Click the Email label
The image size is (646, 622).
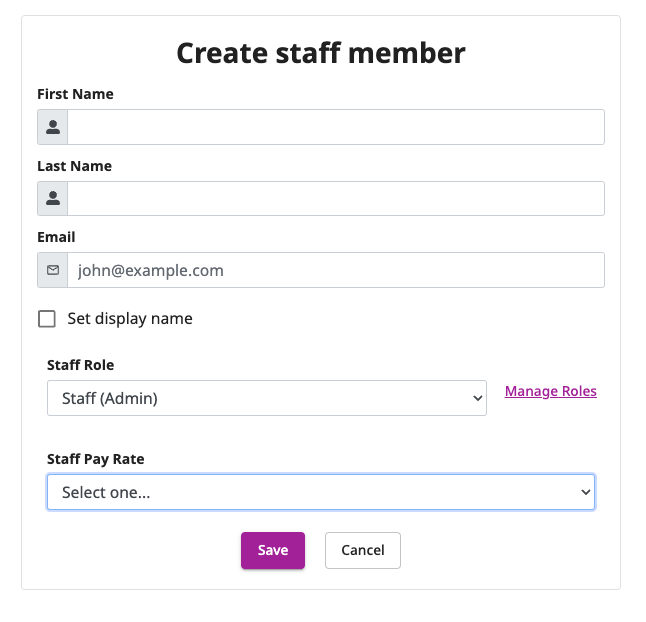click(56, 237)
